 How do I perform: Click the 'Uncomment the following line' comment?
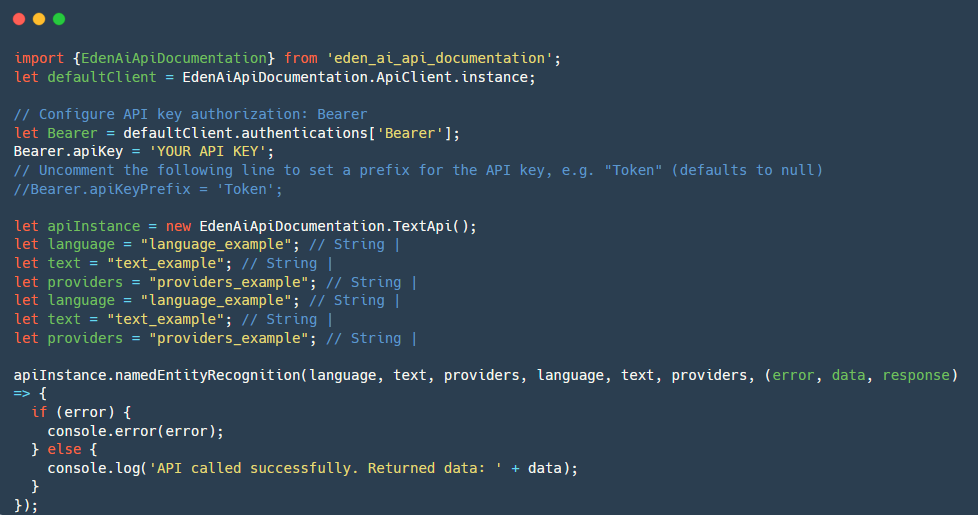[419, 170]
